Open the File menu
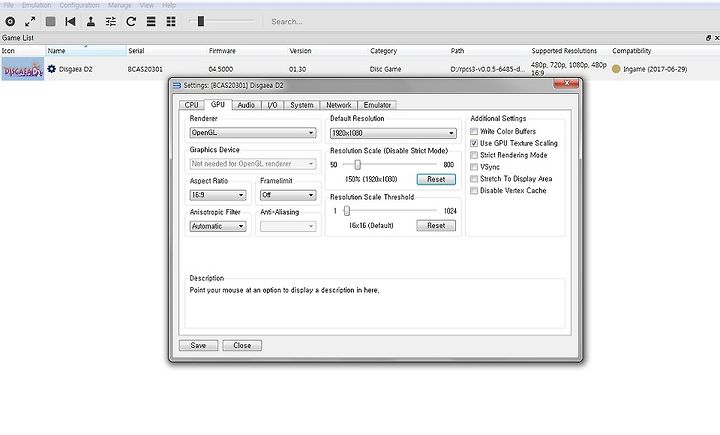The image size is (720, 435). [8, 5]
